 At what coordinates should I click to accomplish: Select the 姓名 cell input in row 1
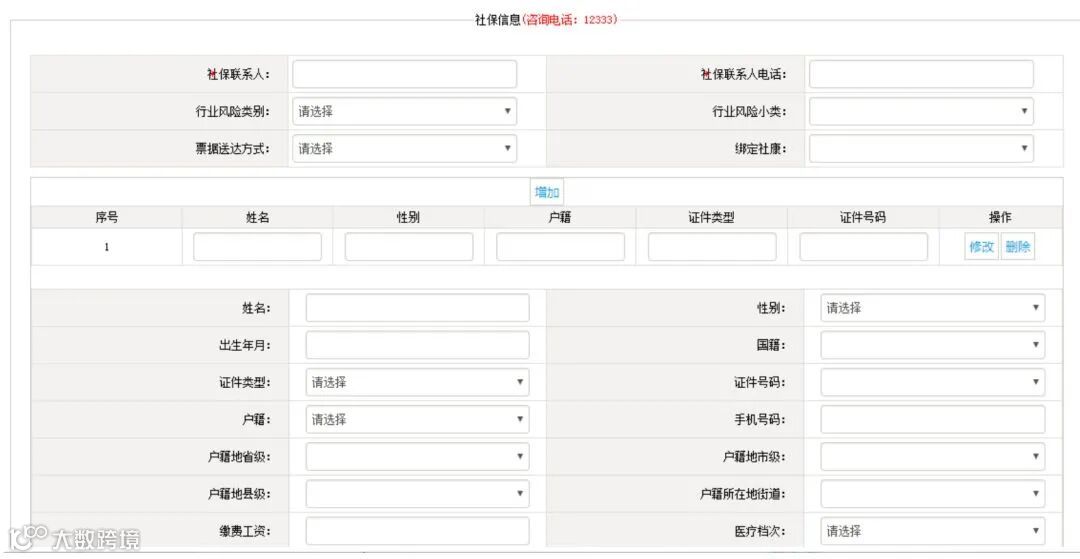coord(258,247)
